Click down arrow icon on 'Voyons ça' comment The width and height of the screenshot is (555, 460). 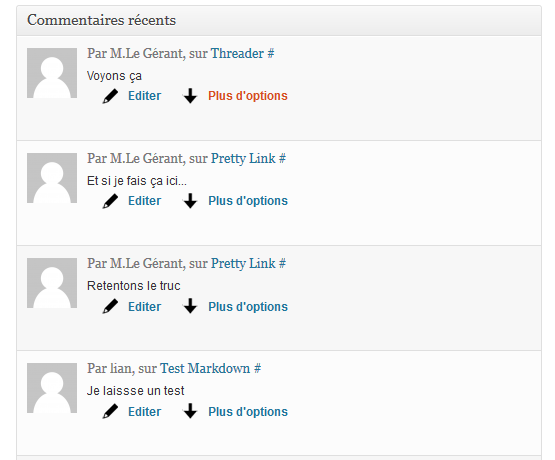[x=190, y=96]
